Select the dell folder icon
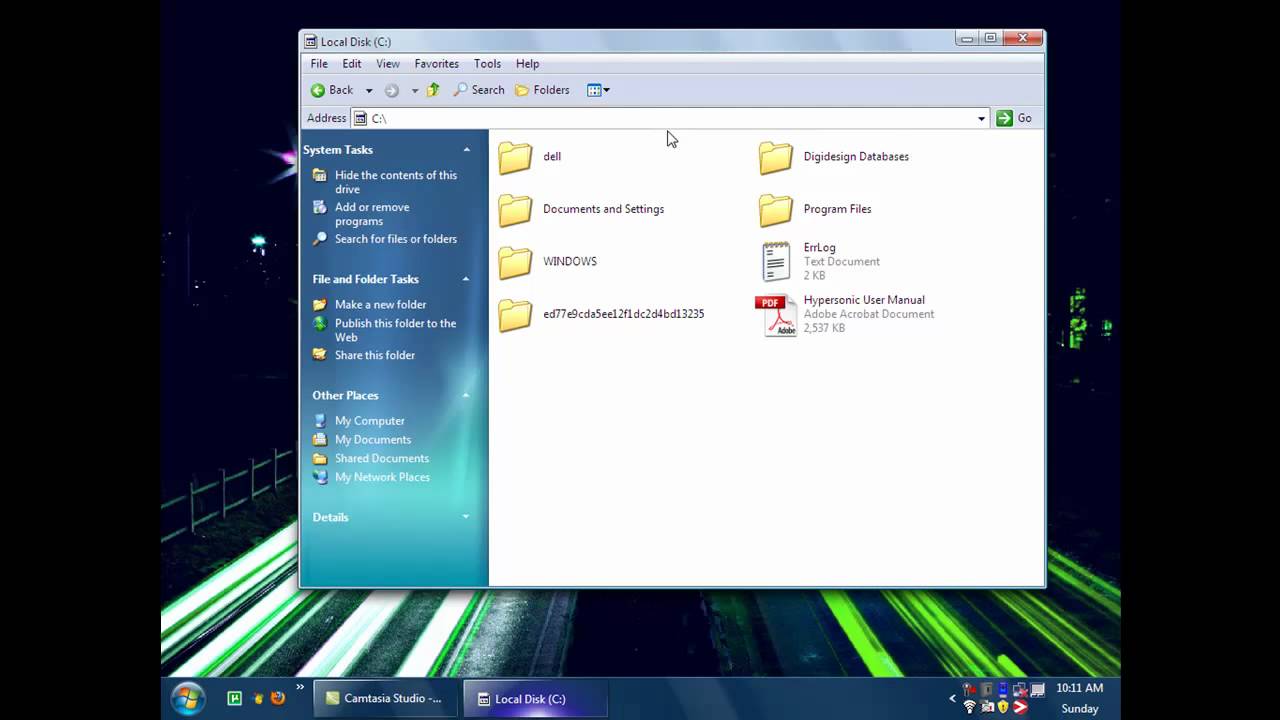This screenshot has height=720, width=1280. point(515,157)
